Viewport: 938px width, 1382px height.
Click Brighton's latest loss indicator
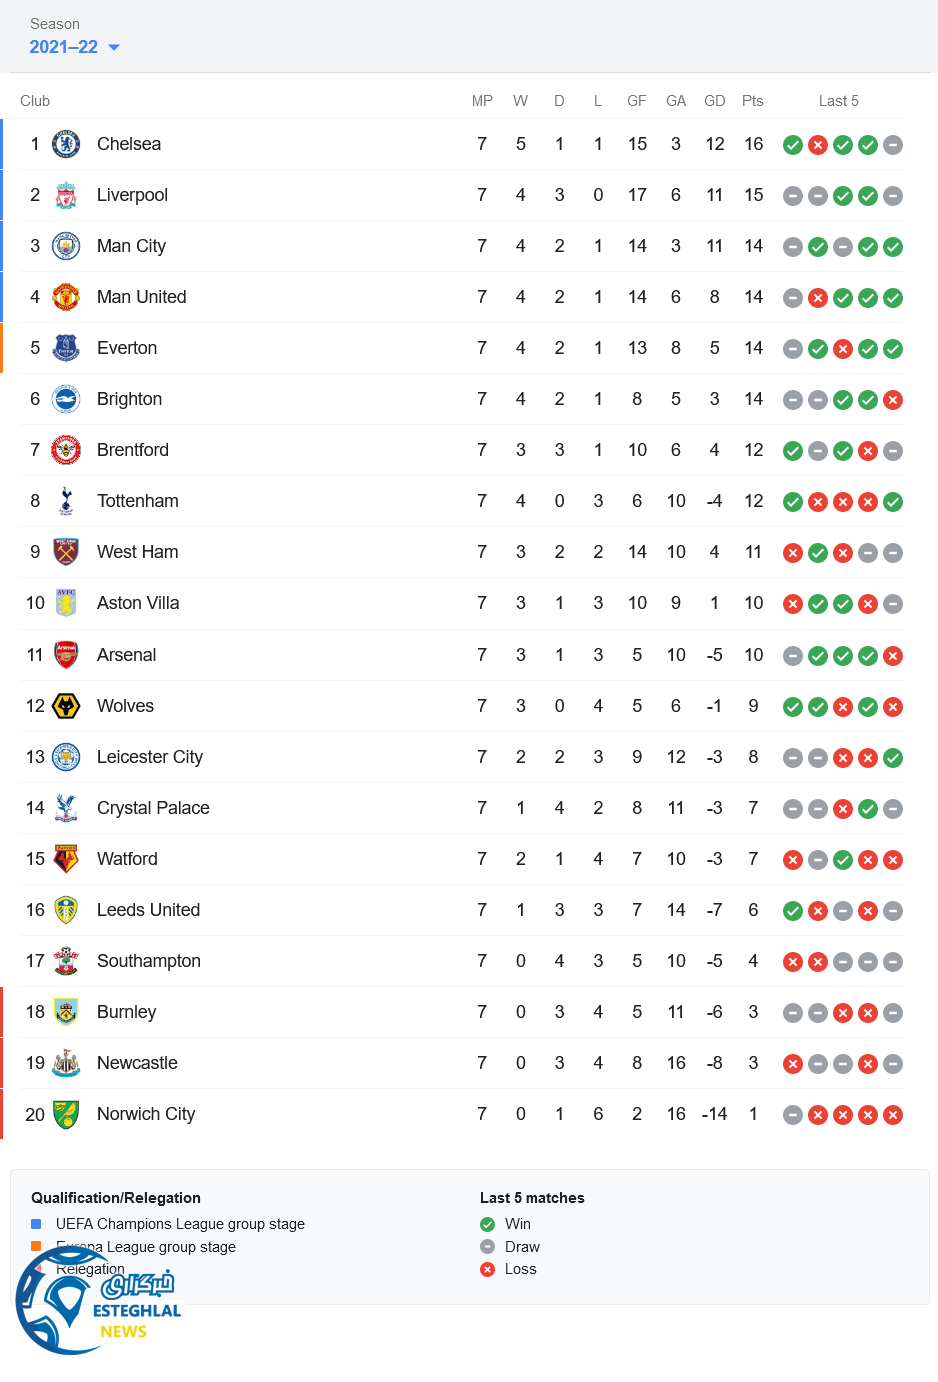893,400
